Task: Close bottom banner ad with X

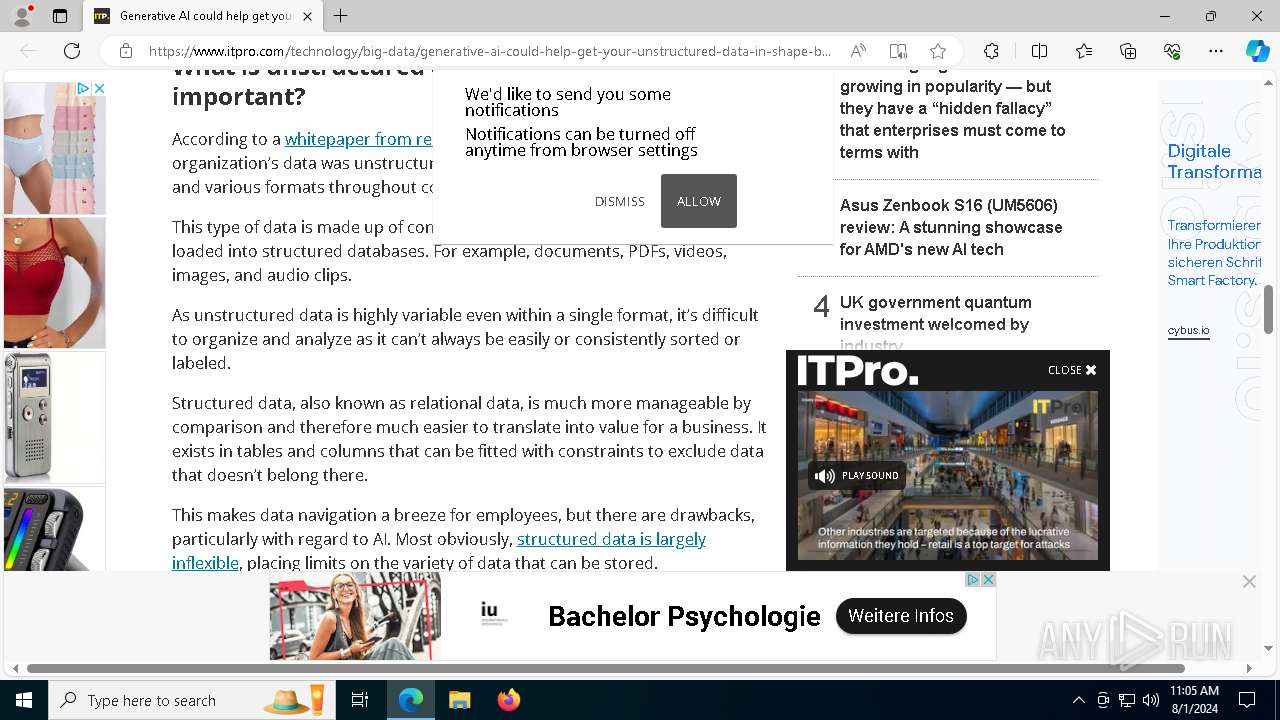Action: 1249,581
